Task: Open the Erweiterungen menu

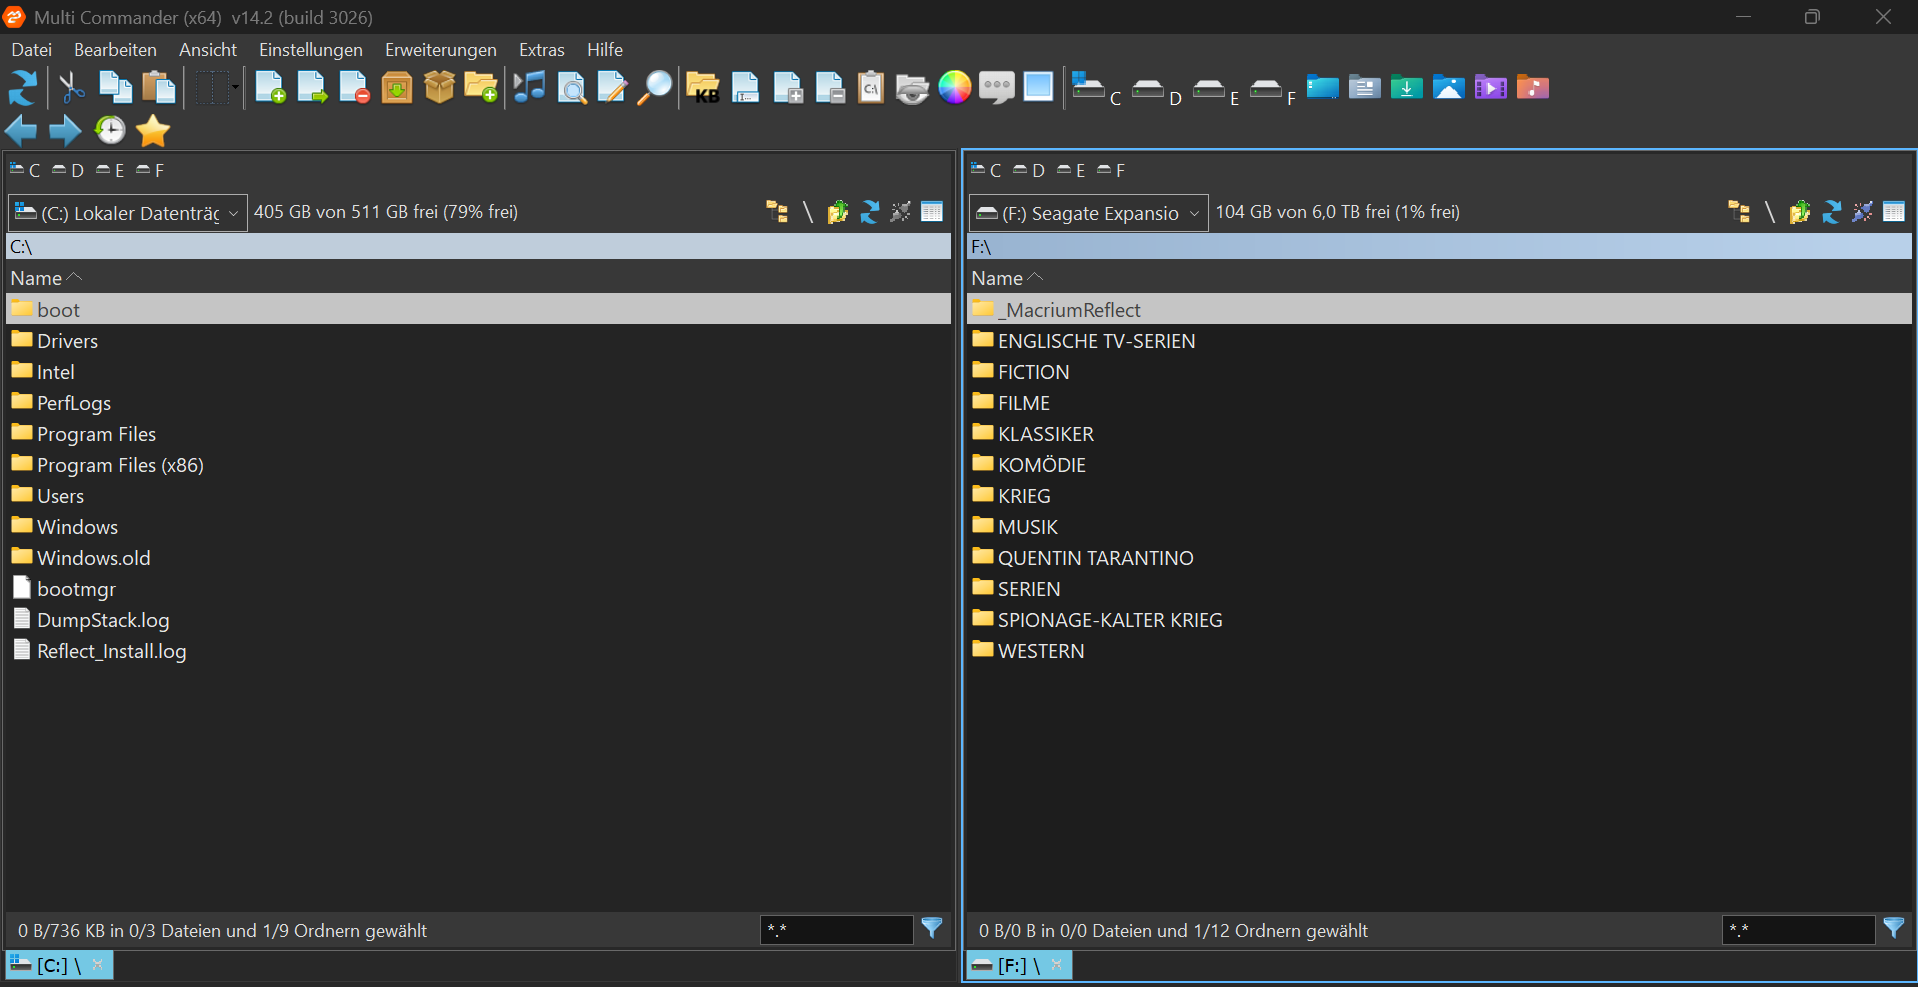Action: tap(441, 50)
